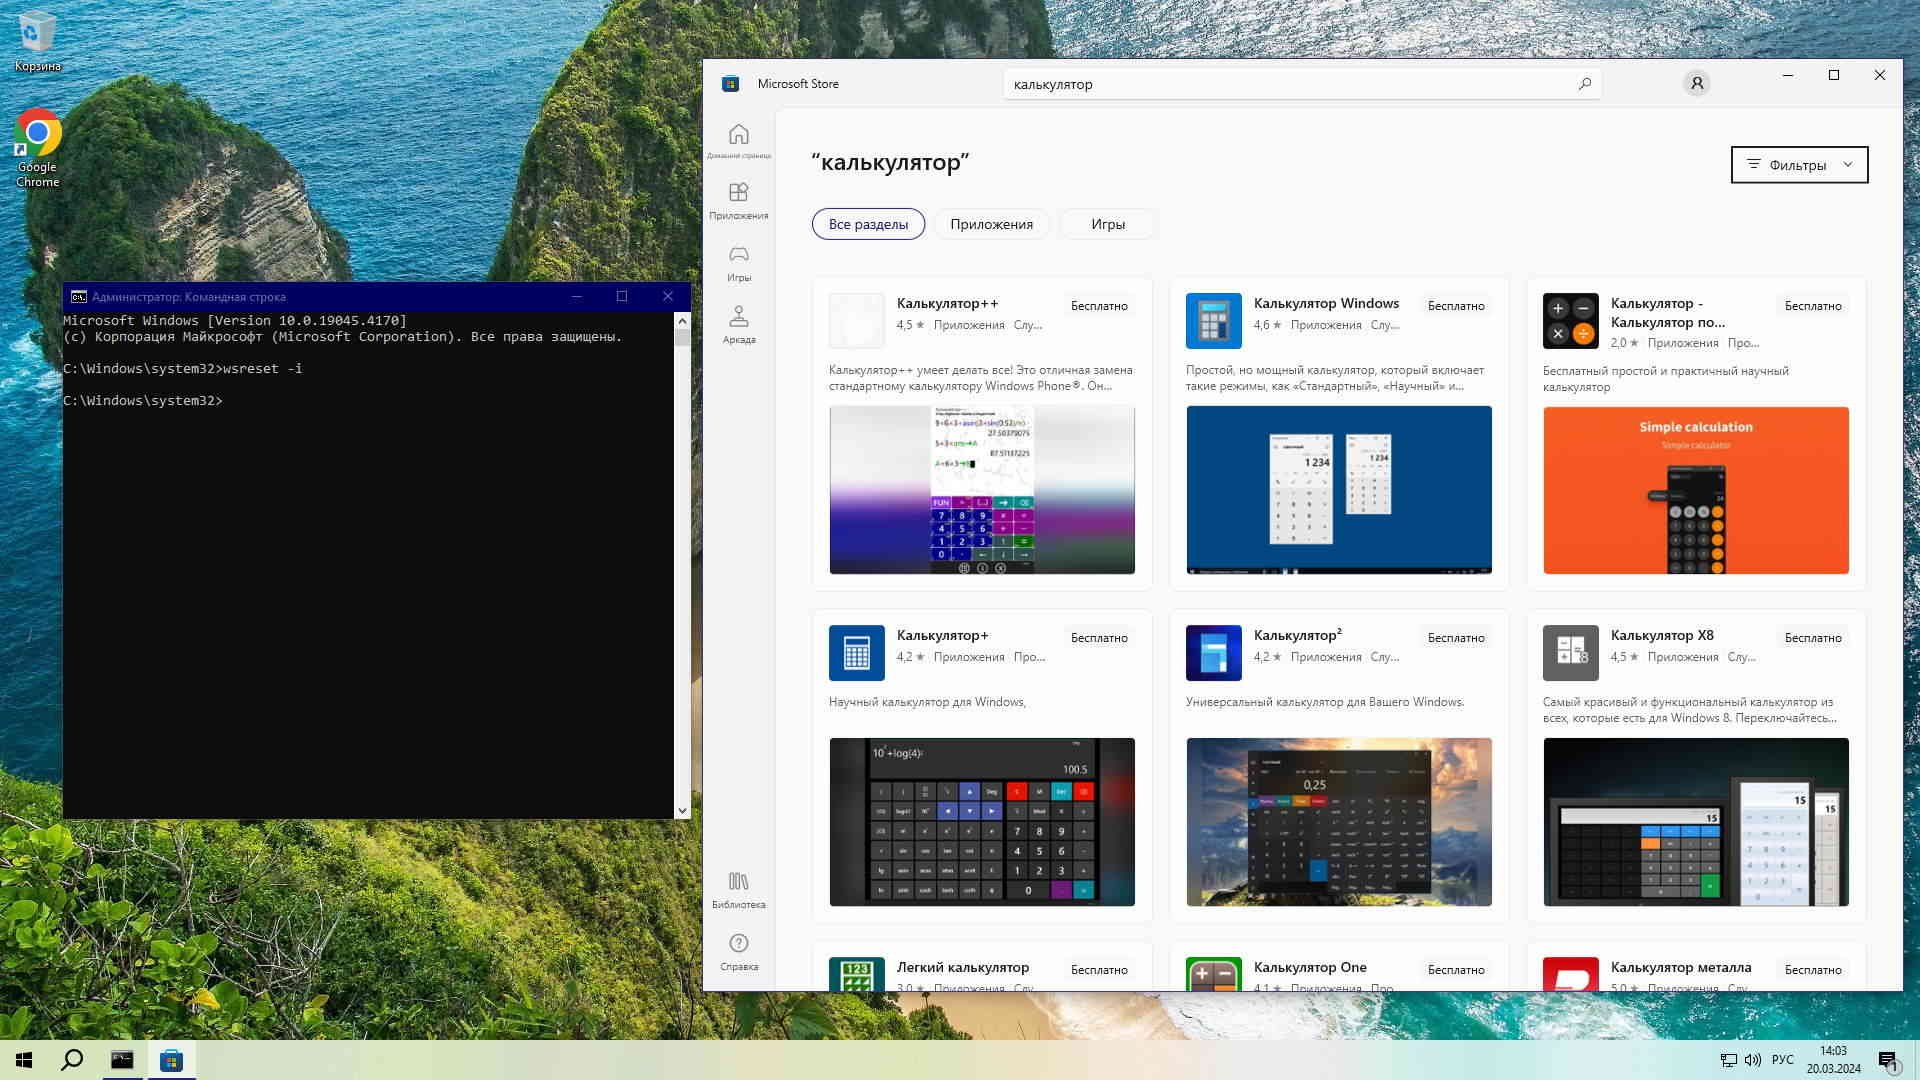This screenshot has height=1080, width=1920.
Task: Click the search magnifier icon in Store
Action: 1584,84
